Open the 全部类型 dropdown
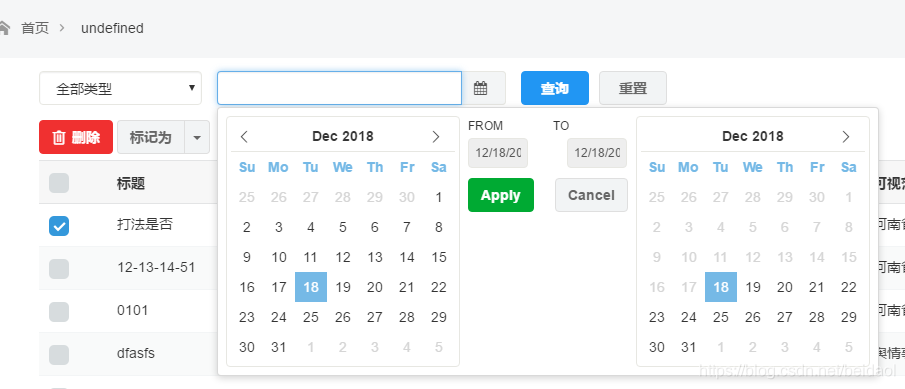This screenshot has height=389, width=905. click(x=121, y=88)
